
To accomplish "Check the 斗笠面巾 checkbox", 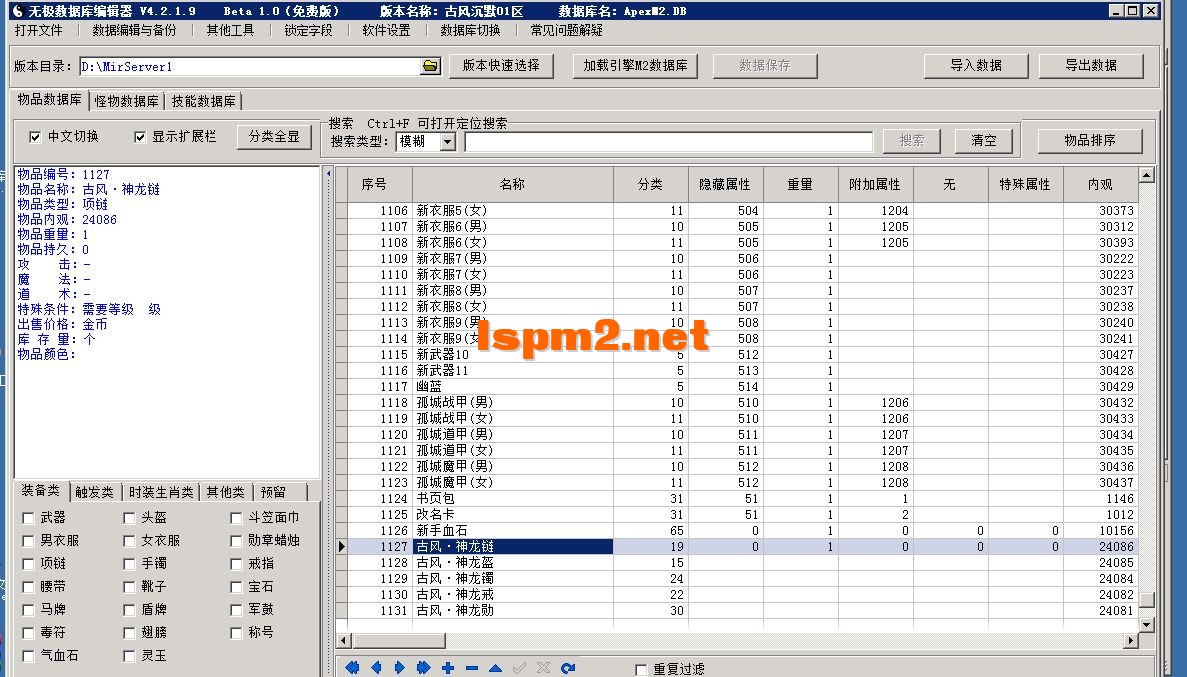I will coord(236,518).
